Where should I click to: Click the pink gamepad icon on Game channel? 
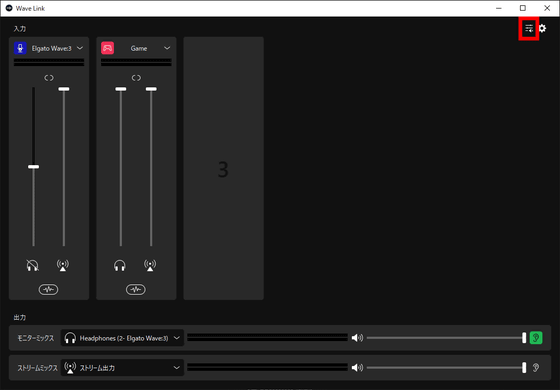coord(108,48)
